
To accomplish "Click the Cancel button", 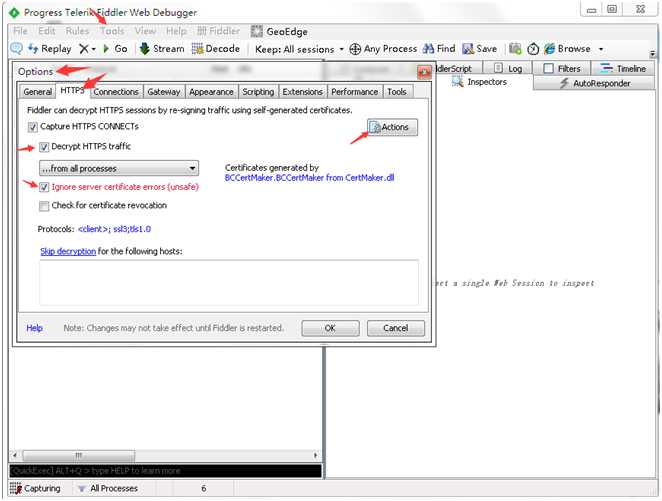I will [396, 328].
